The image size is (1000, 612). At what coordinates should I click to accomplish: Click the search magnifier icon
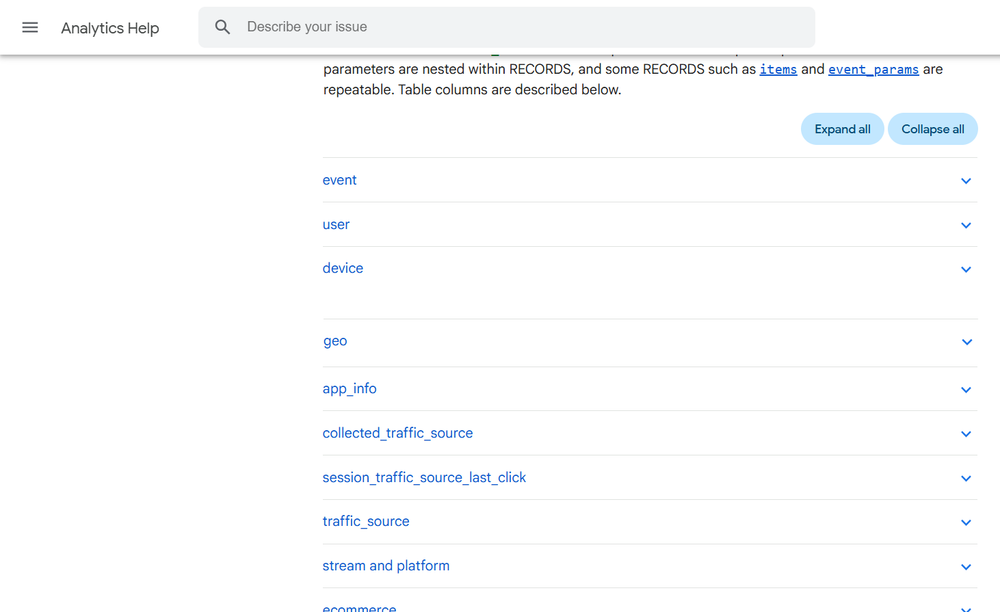(223, 28)
